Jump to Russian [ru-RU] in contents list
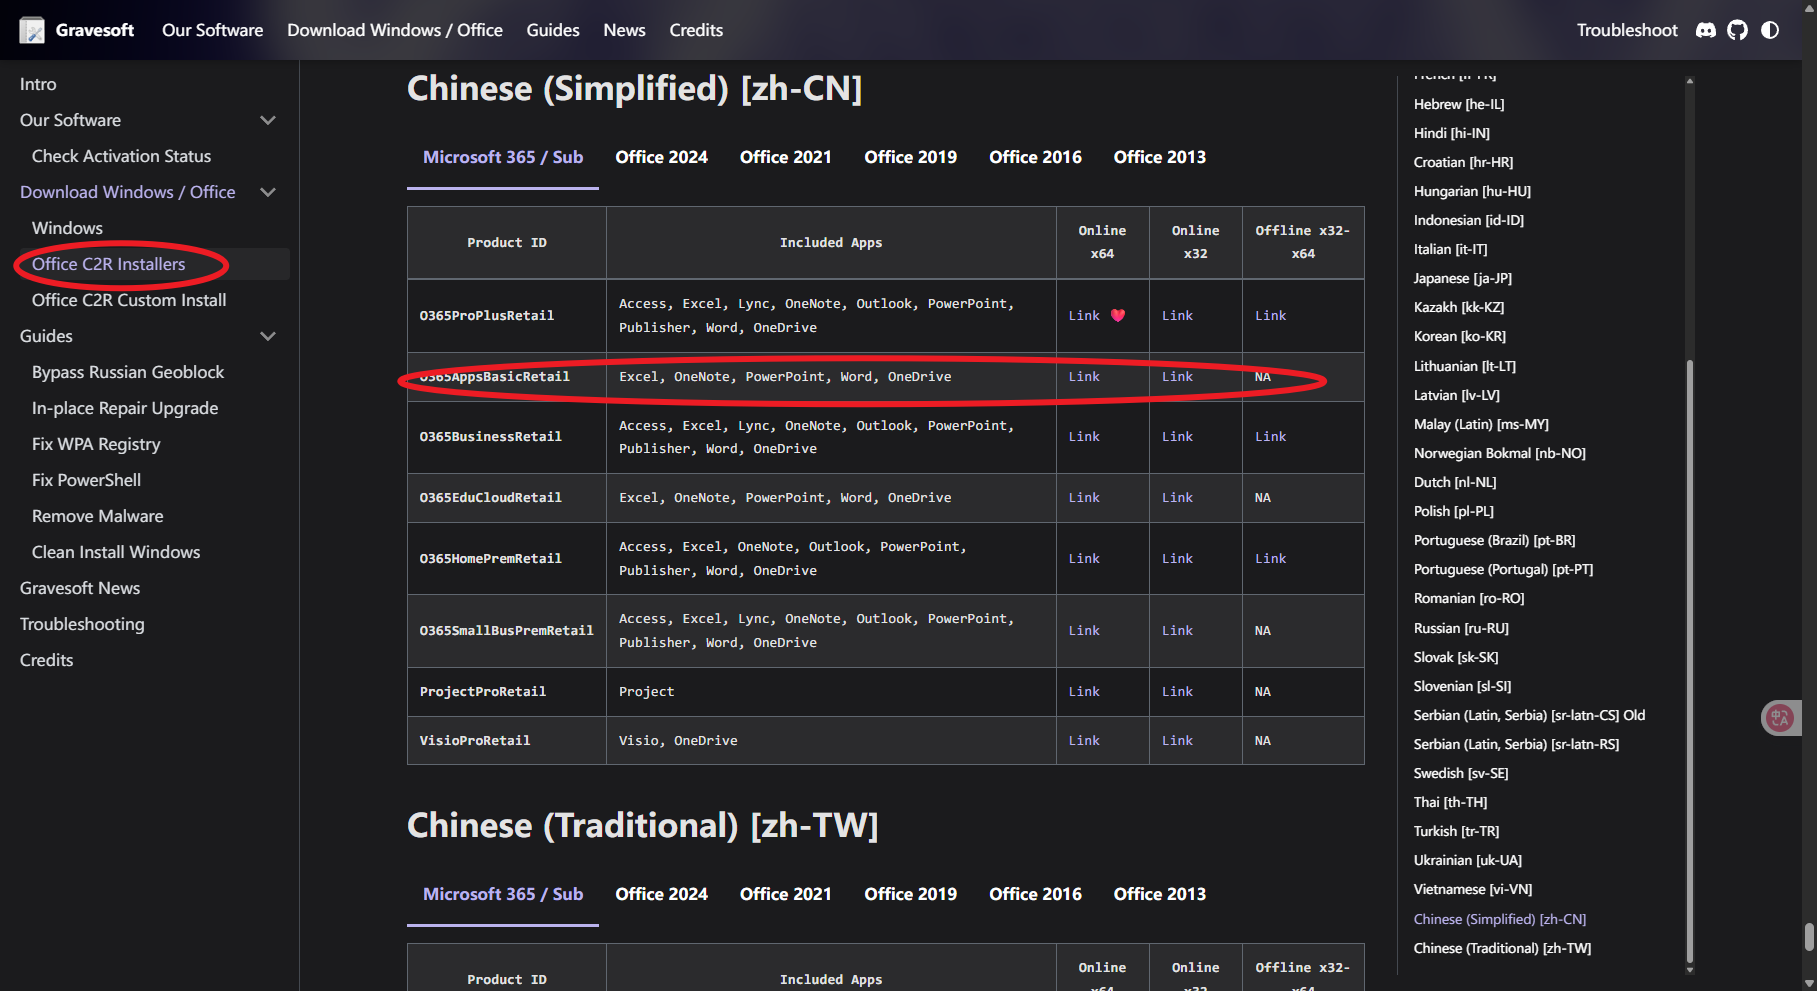 [x=1461, y=628]
